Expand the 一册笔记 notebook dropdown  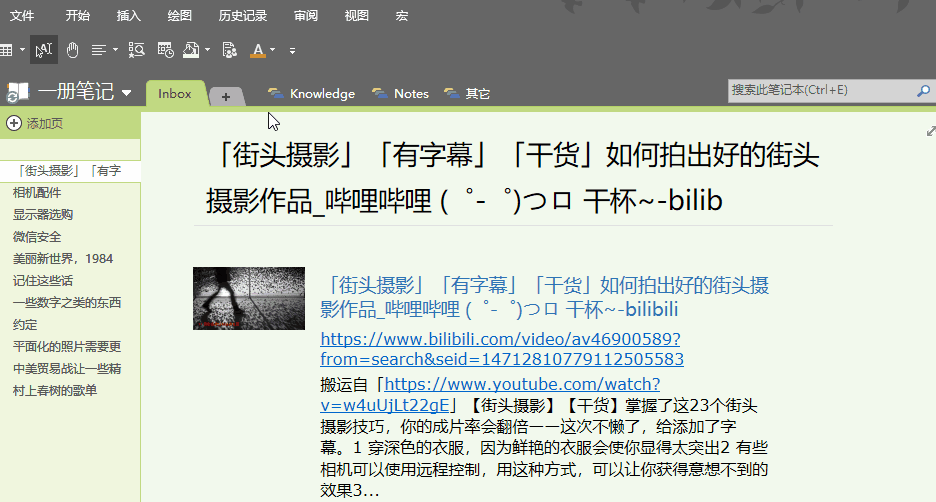tap(127, 93)
